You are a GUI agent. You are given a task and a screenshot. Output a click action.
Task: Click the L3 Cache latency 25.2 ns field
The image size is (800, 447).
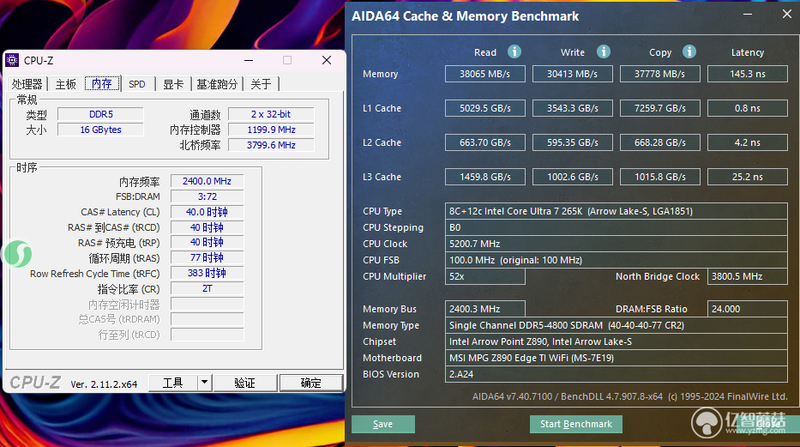pos(747,177)
